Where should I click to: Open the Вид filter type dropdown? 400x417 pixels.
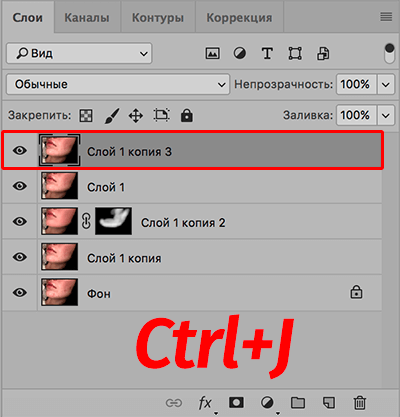[79, 53]
